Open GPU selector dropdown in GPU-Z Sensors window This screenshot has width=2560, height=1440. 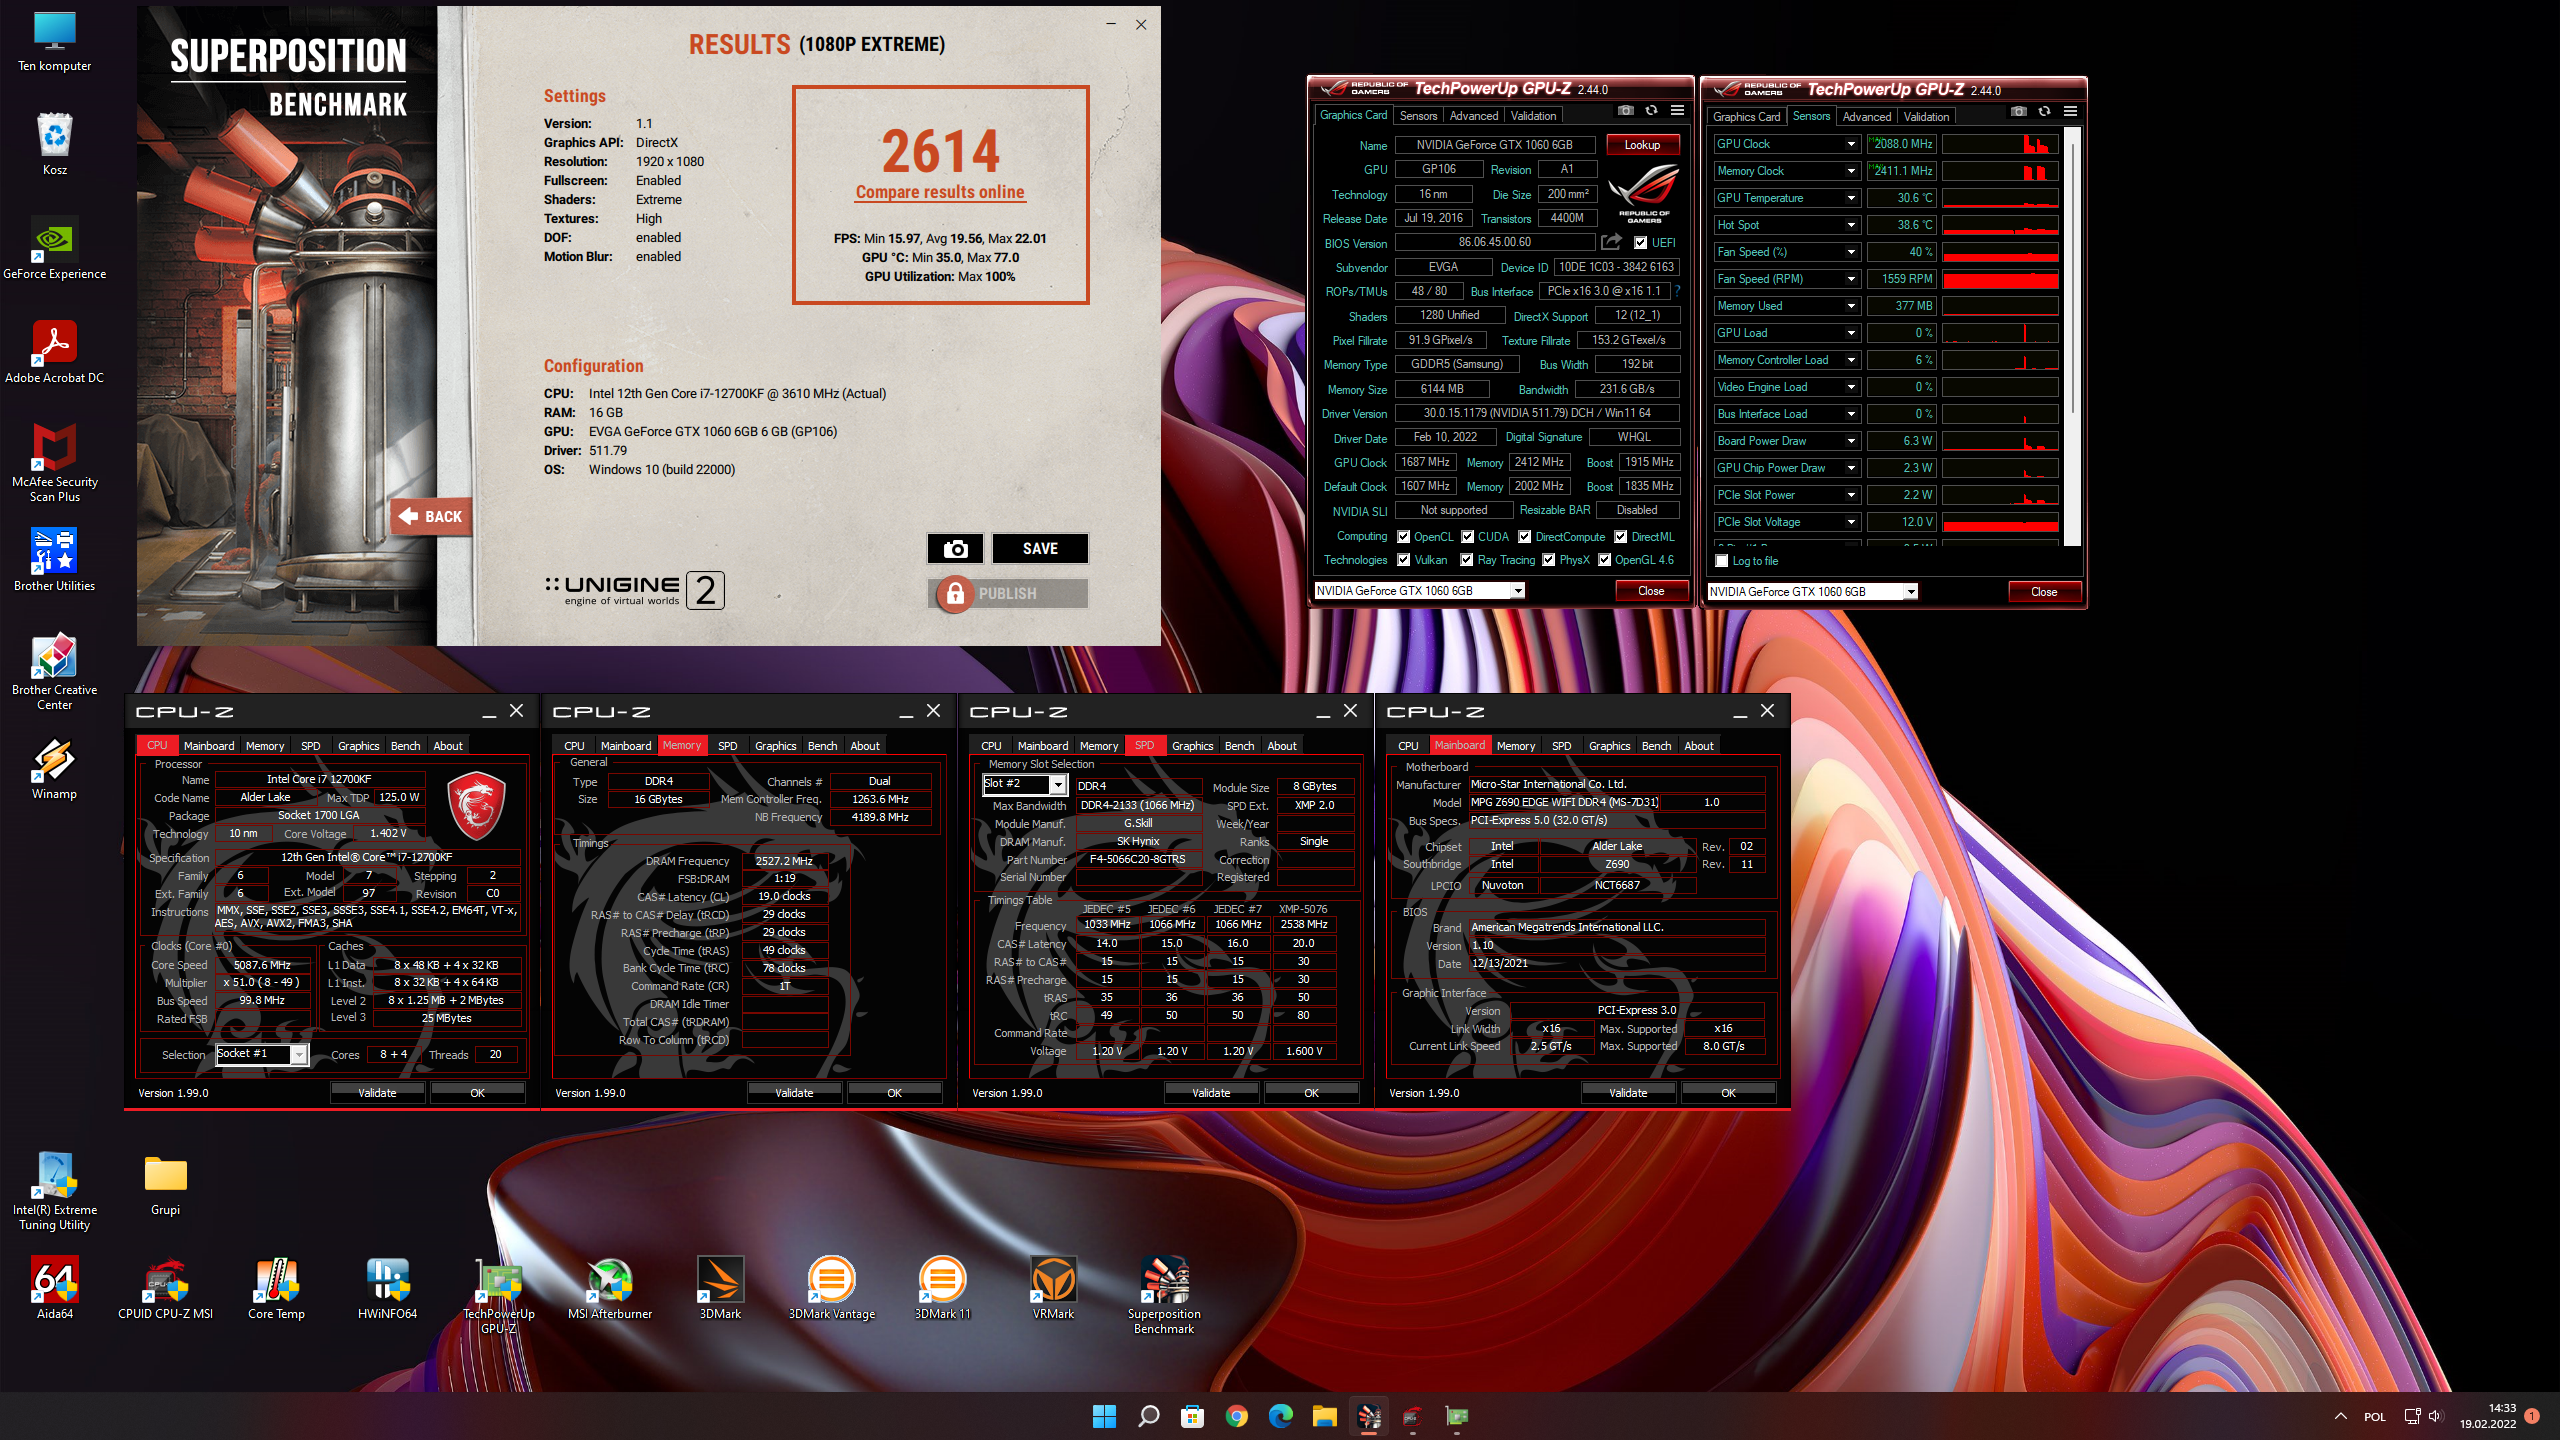[1910, 592]
